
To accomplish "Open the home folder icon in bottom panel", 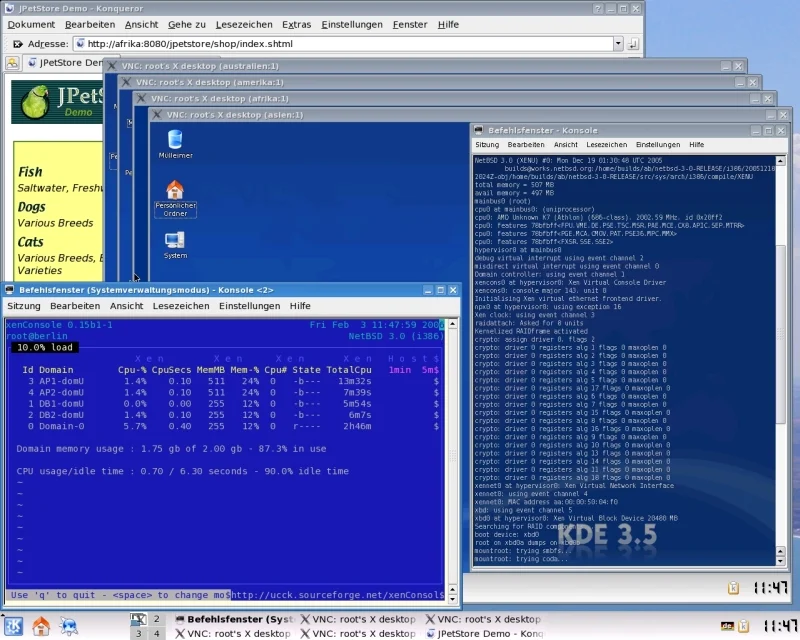I will [x=41, y=626].
